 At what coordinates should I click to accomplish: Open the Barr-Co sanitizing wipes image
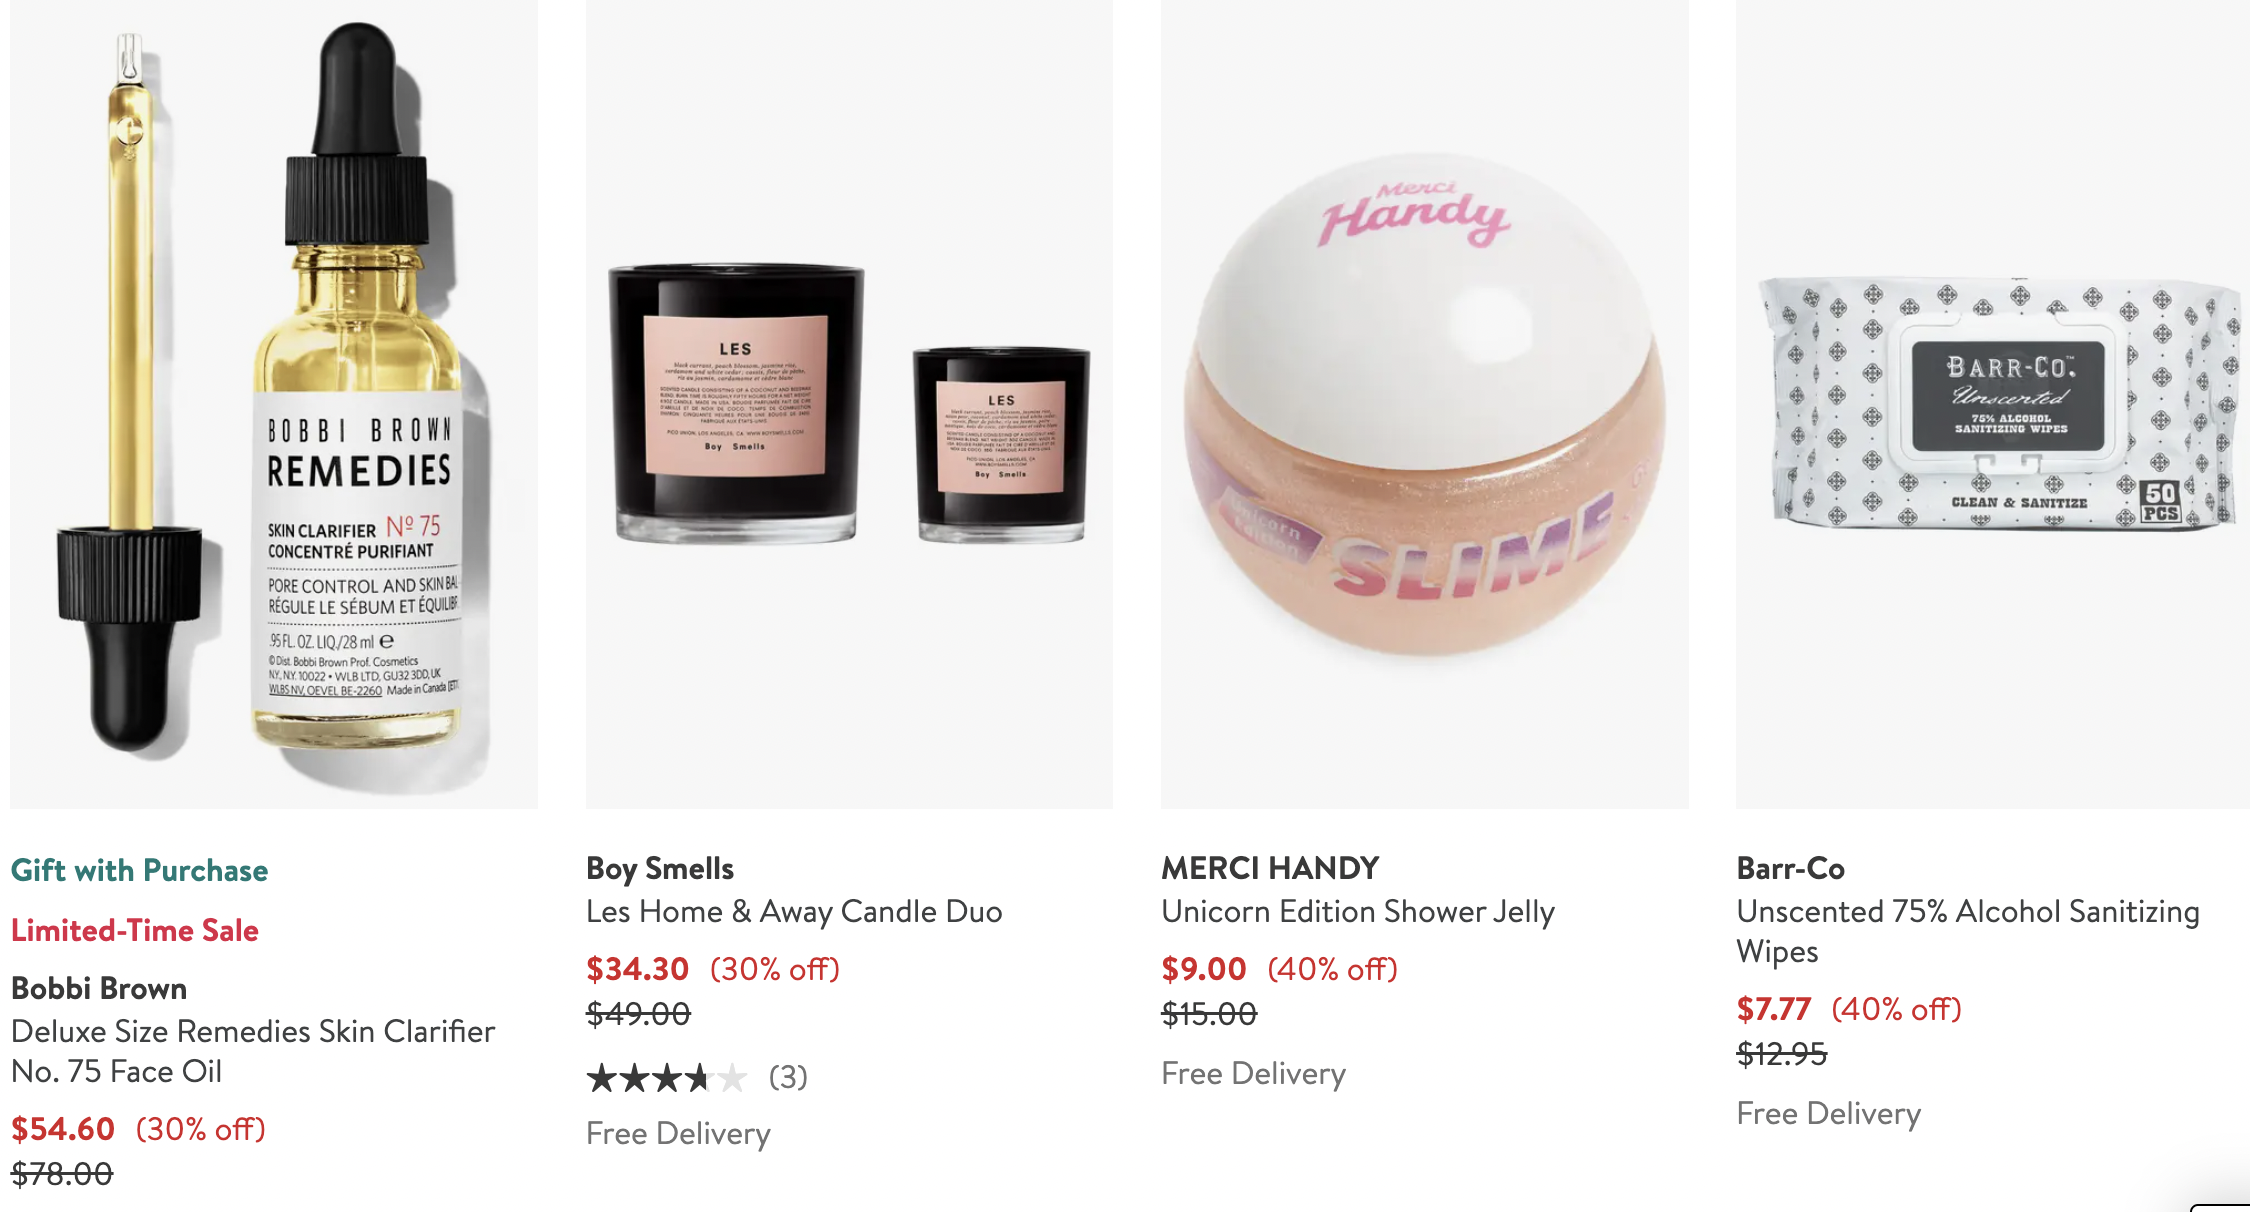1993,404
